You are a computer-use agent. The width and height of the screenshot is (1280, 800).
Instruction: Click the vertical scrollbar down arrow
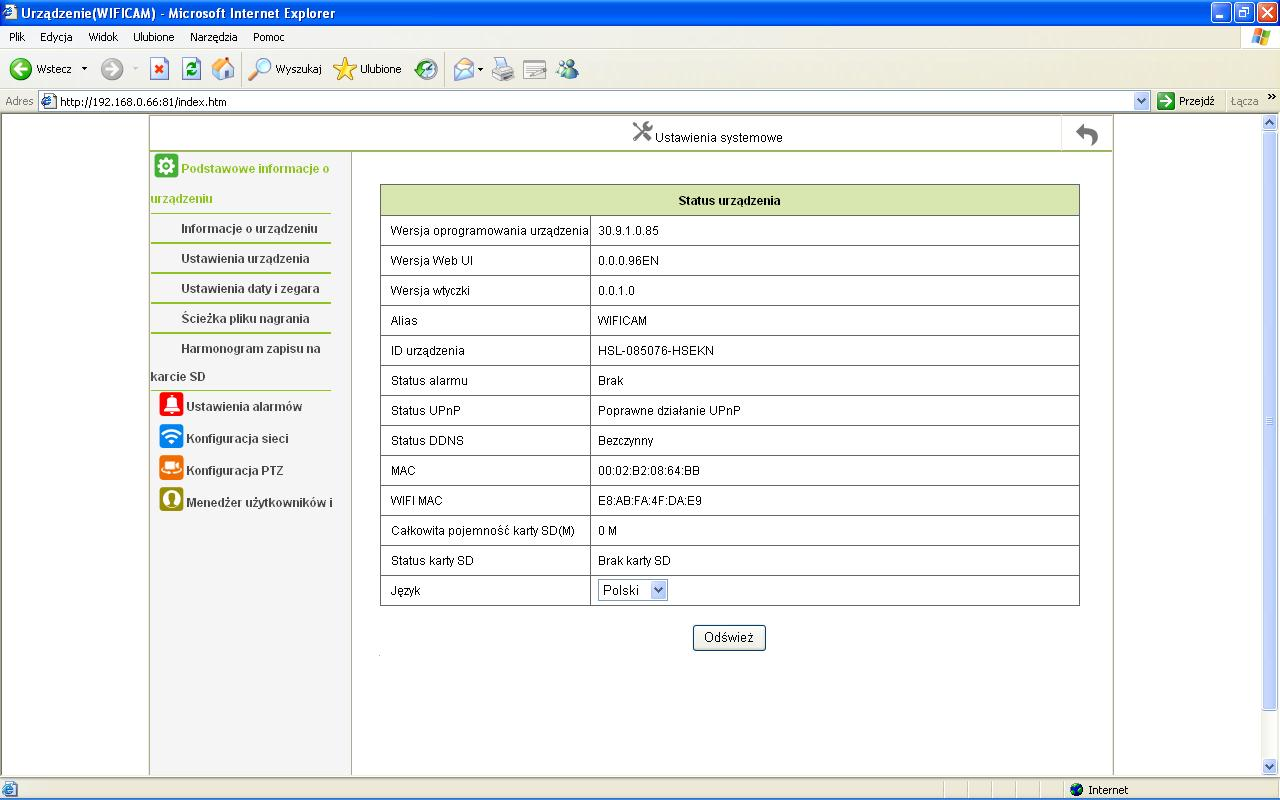coord(1271,767)
